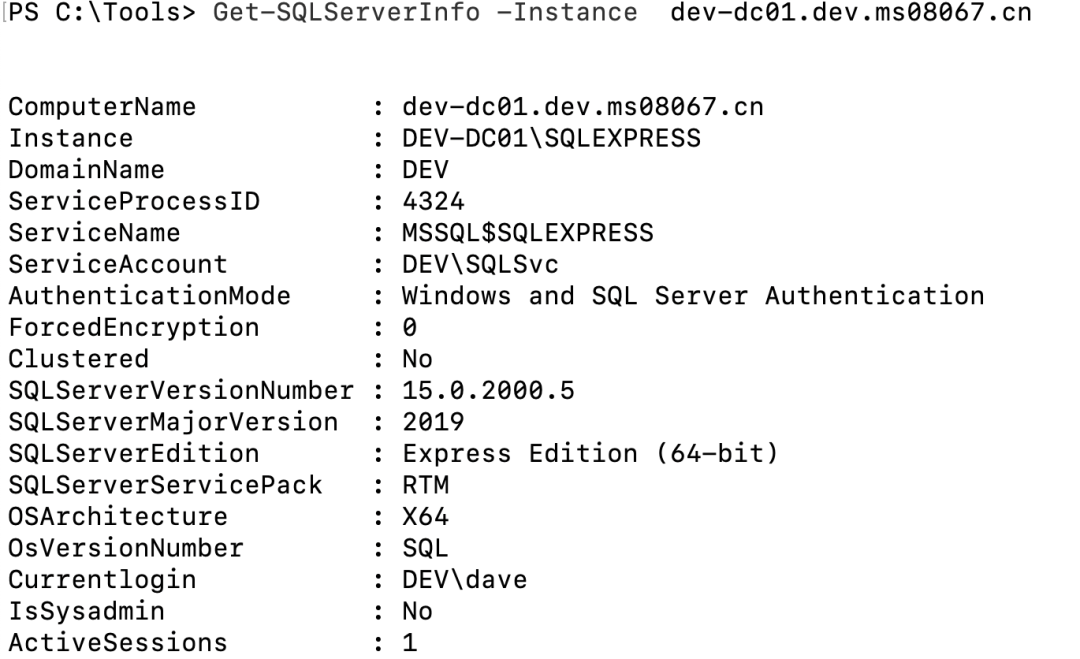Click the SQLServerEdition label
1080x659 pixels.
[134, 454]
